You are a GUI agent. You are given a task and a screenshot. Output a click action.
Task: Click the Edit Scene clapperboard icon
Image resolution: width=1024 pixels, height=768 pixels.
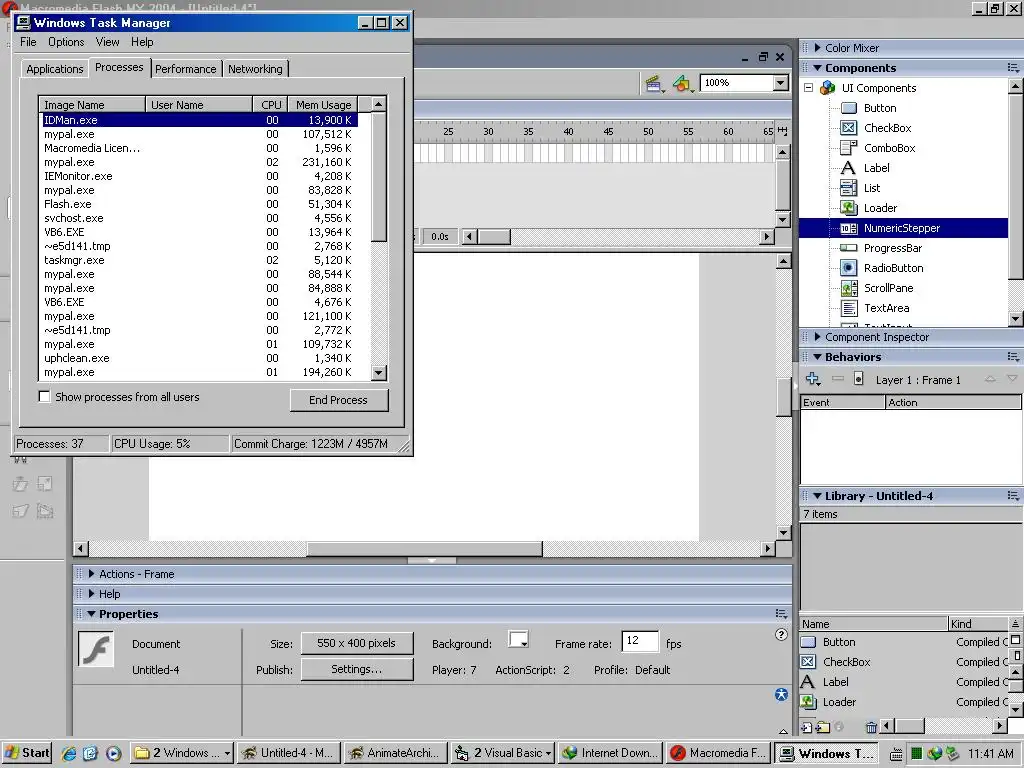653,84
